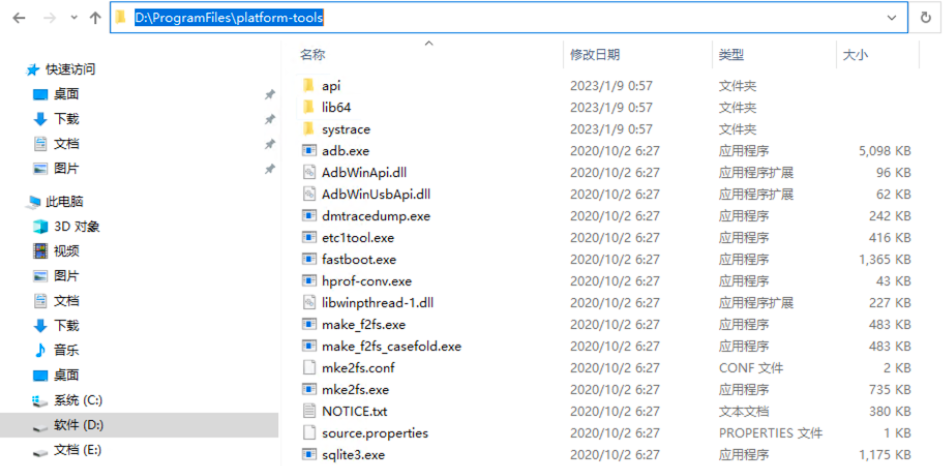This screenshot has height=466, width=948.
Task: Select the systrace folder icon
Action: pos(309,129)
